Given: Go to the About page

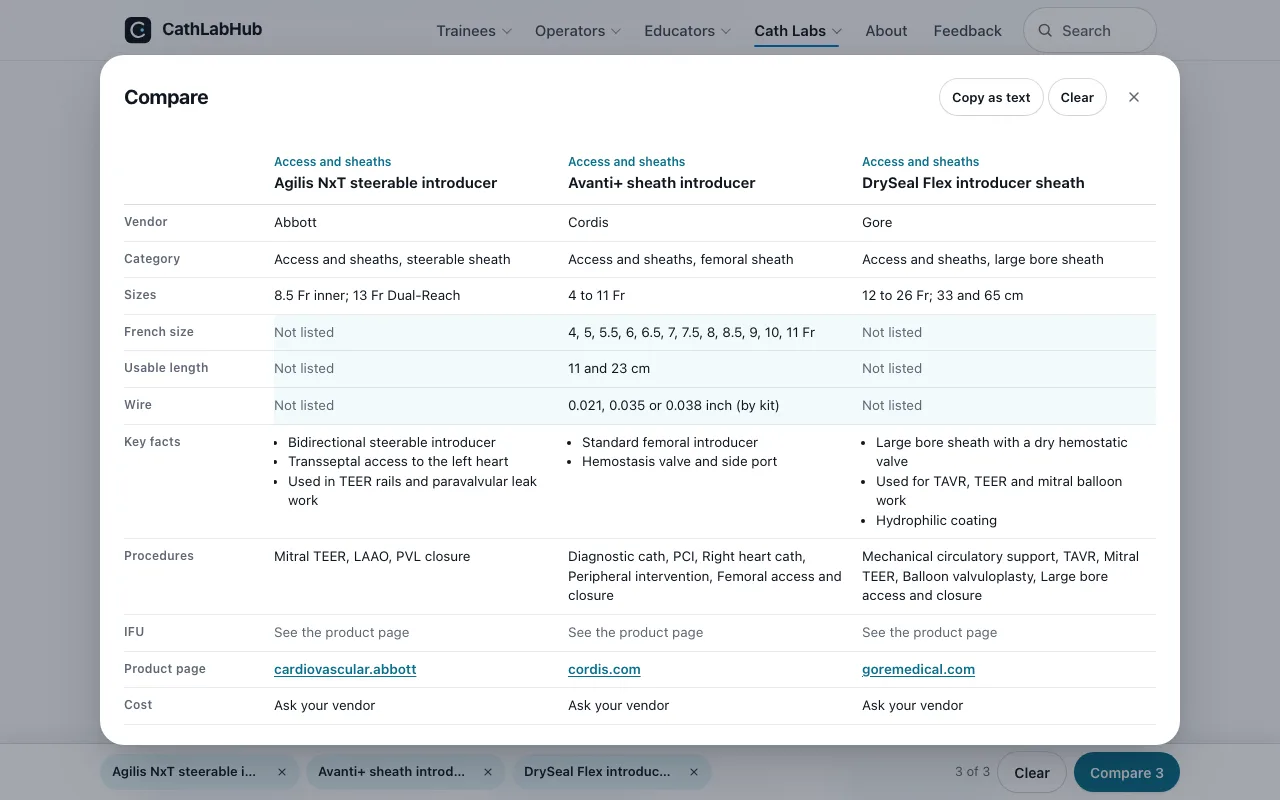Looking at the screenshot, I should 886,31.
